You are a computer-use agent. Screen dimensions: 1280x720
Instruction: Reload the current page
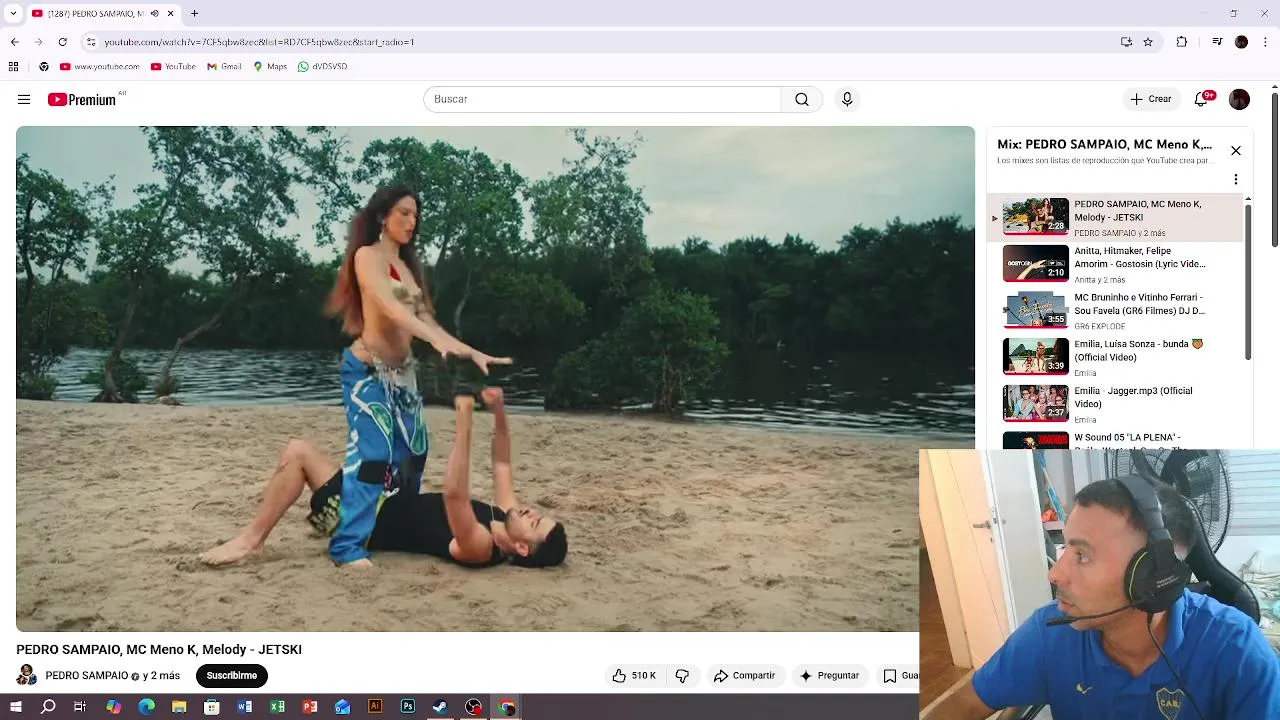(62, 42)
